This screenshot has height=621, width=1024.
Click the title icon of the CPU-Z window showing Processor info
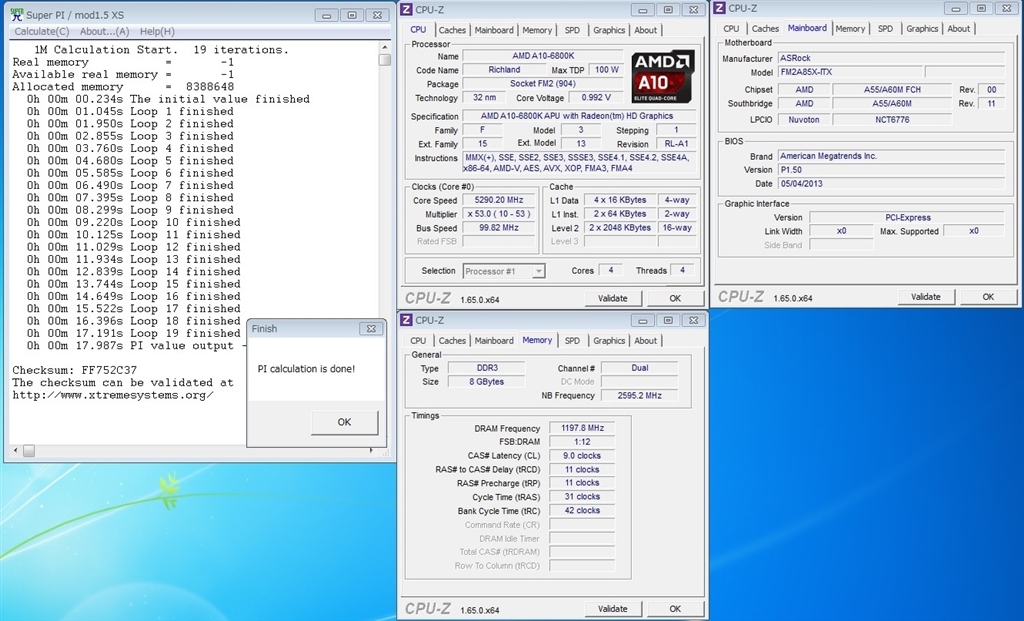[x=406, y=10]
